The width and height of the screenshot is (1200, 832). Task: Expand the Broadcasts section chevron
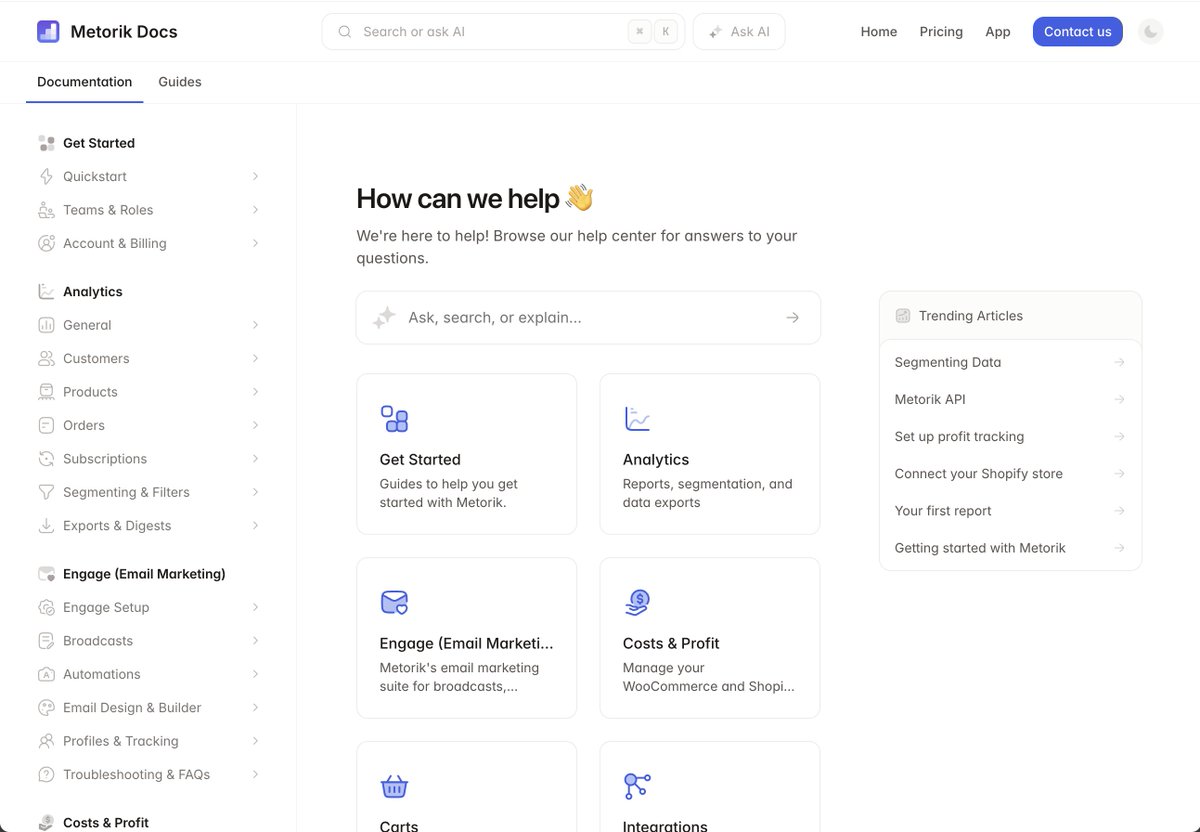(255, 641)
